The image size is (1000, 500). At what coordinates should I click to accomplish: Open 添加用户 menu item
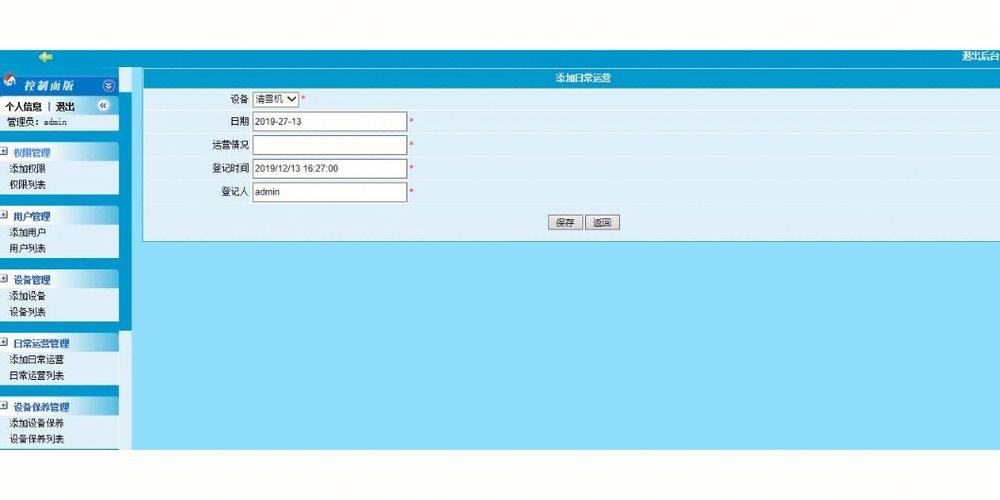point(27,232)
